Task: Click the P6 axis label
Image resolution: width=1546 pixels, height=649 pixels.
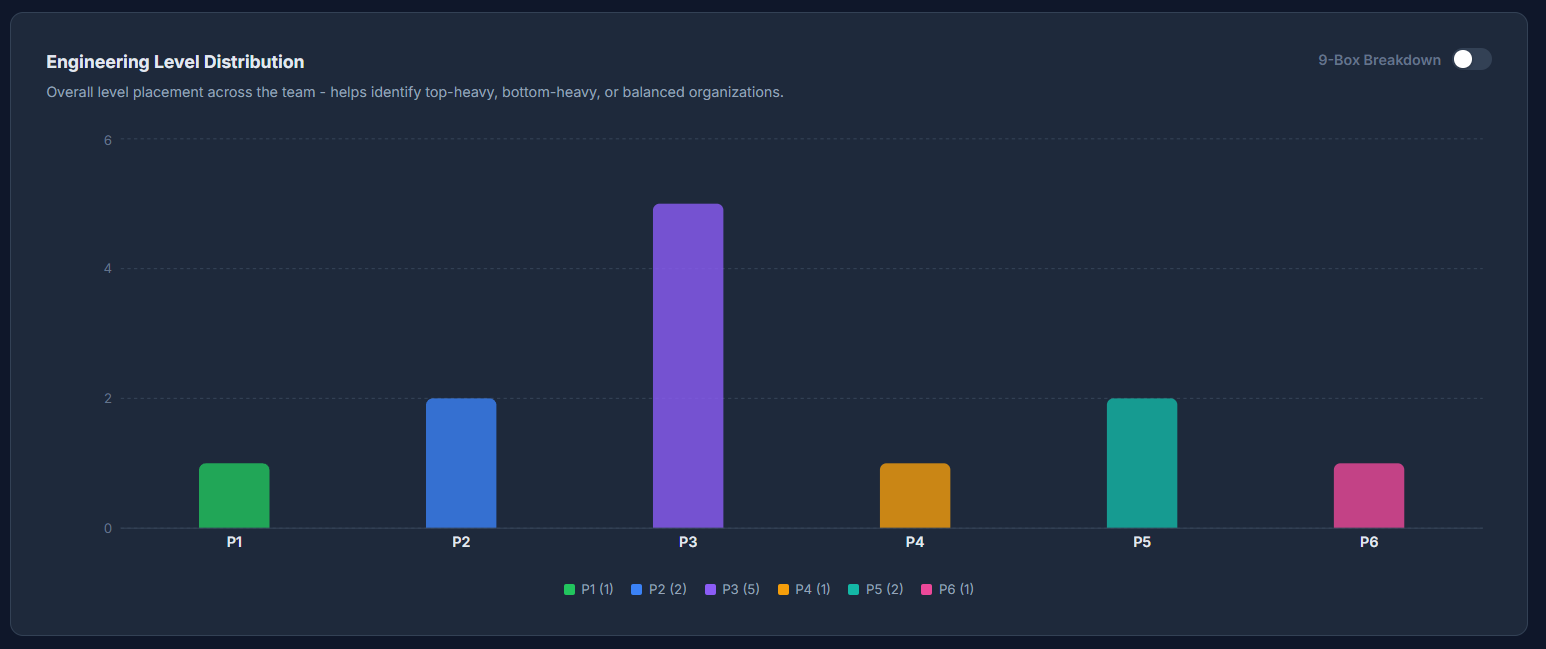Action: [1368, 542]
